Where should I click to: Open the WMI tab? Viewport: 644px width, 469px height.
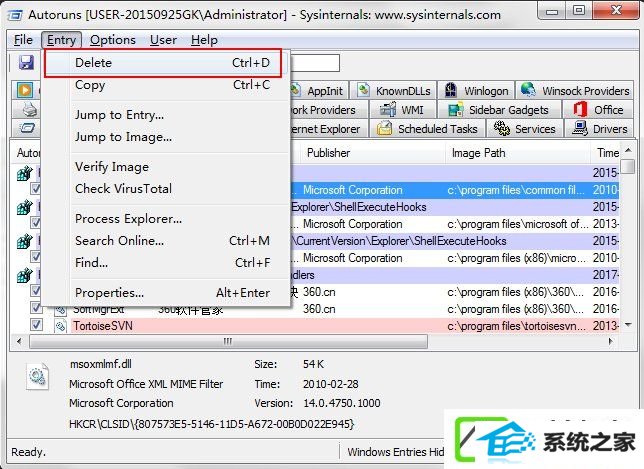[x=402, y=110]
